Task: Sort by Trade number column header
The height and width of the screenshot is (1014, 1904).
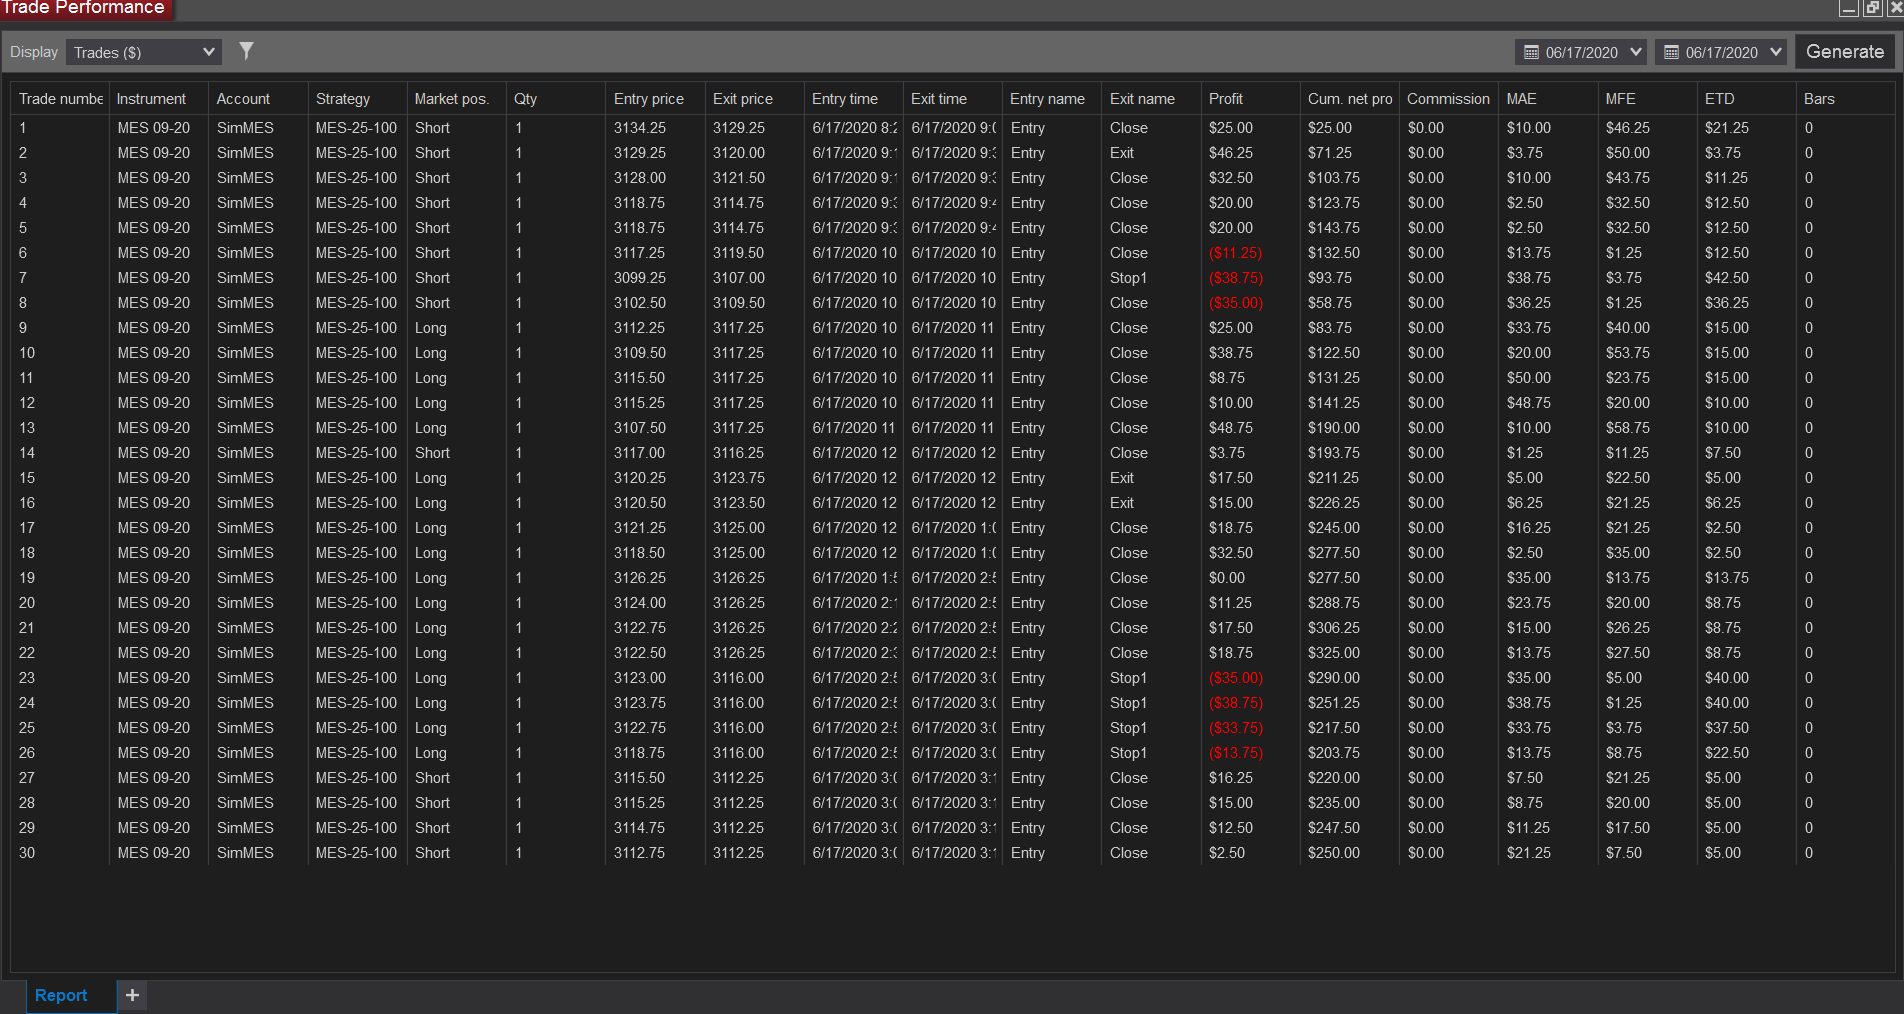Action: pos(60,99)
